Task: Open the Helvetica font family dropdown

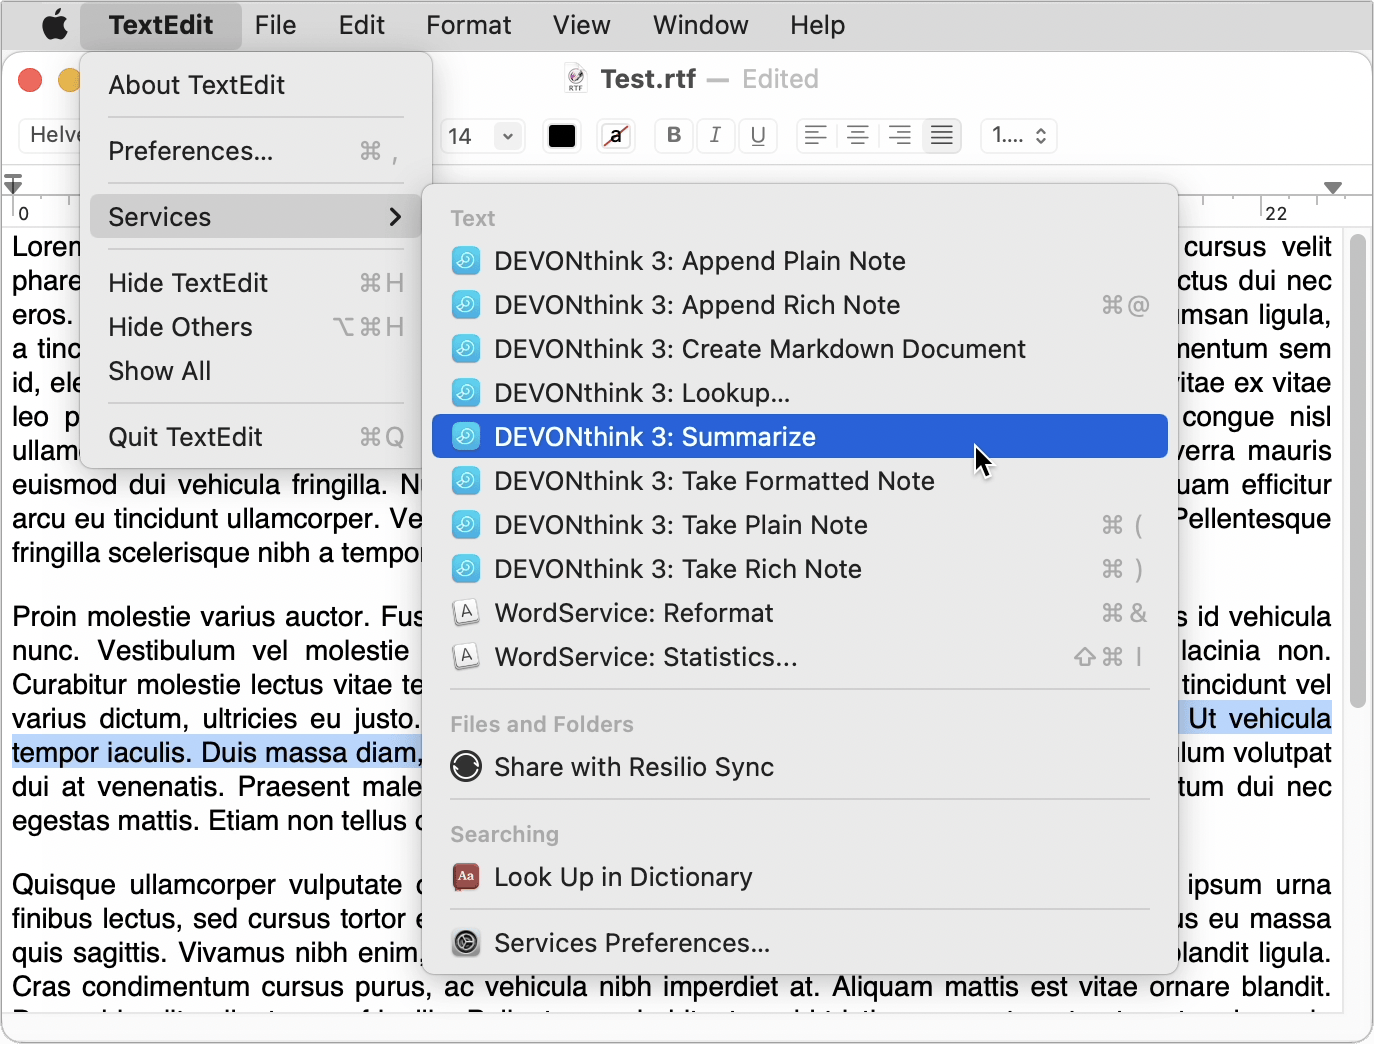Action: coord(50,135)
